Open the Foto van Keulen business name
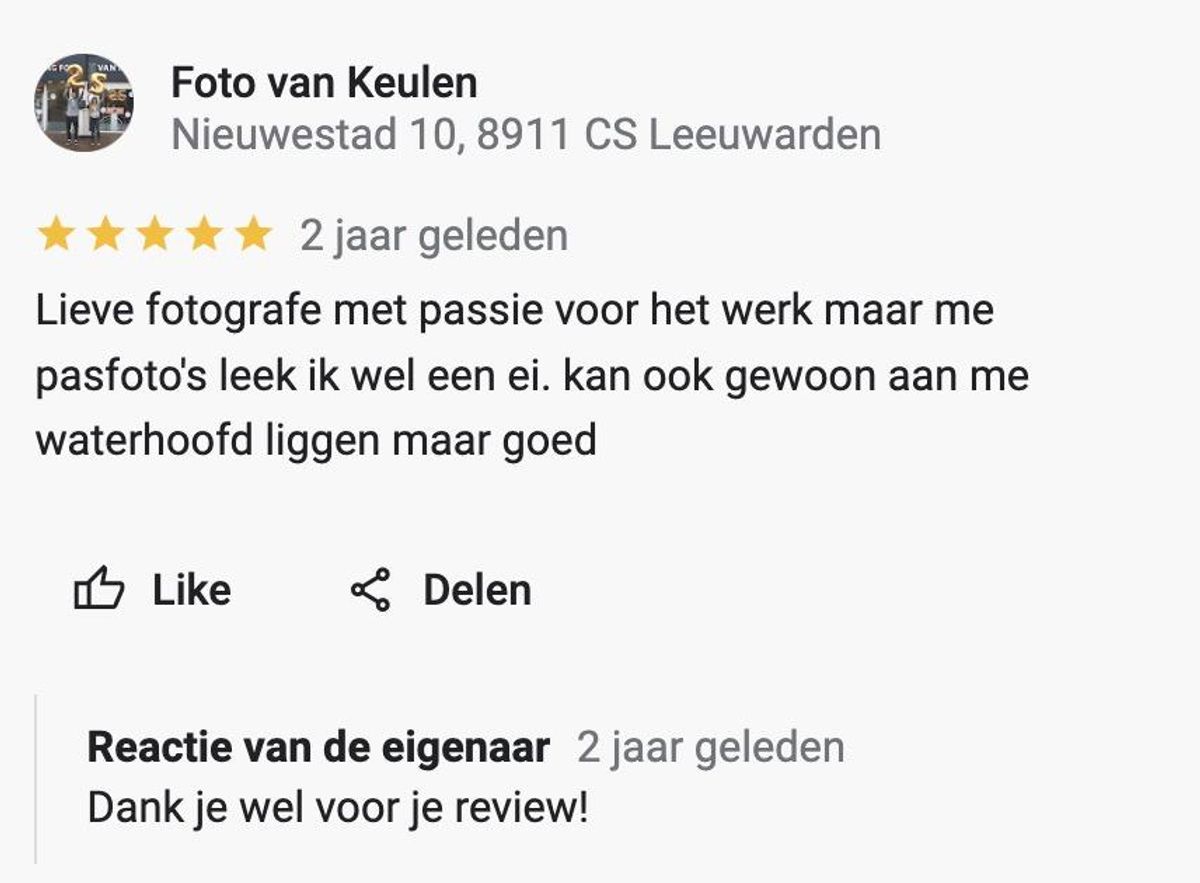The image size is (1200, 883). [x=324, y=83]
